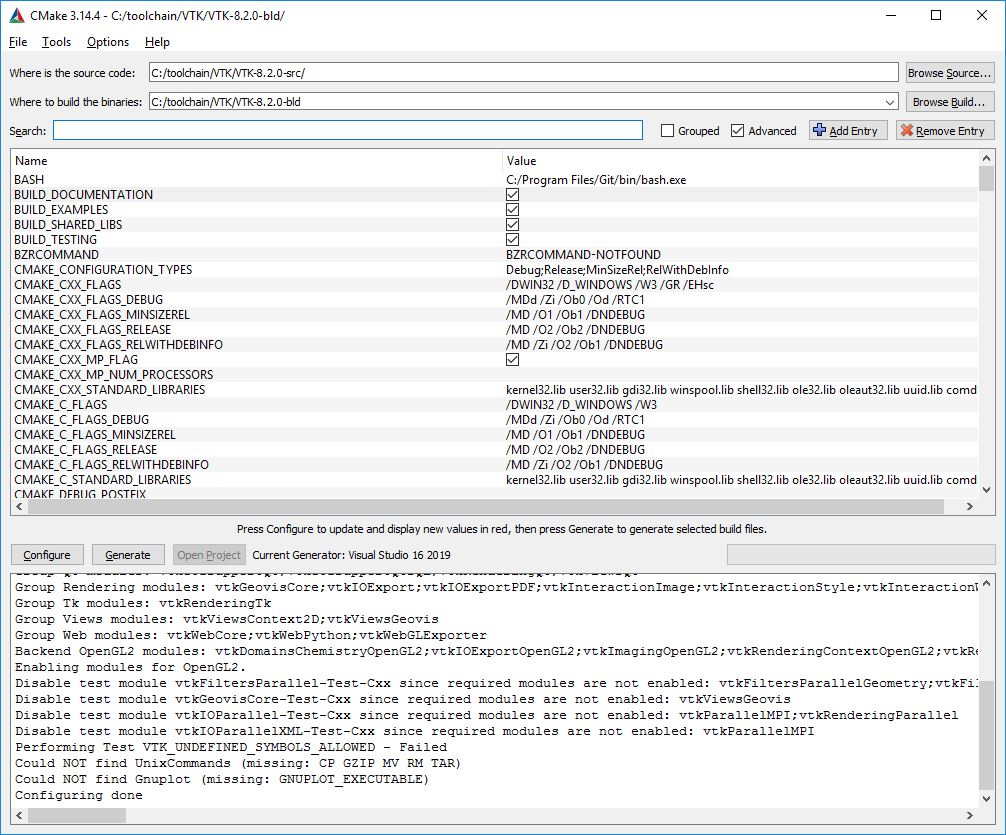The height and width of the screenshot is (835, 1006).
Task: Click the 'Could NOT find Gnuplot' log line
Action: pos(222,779)
